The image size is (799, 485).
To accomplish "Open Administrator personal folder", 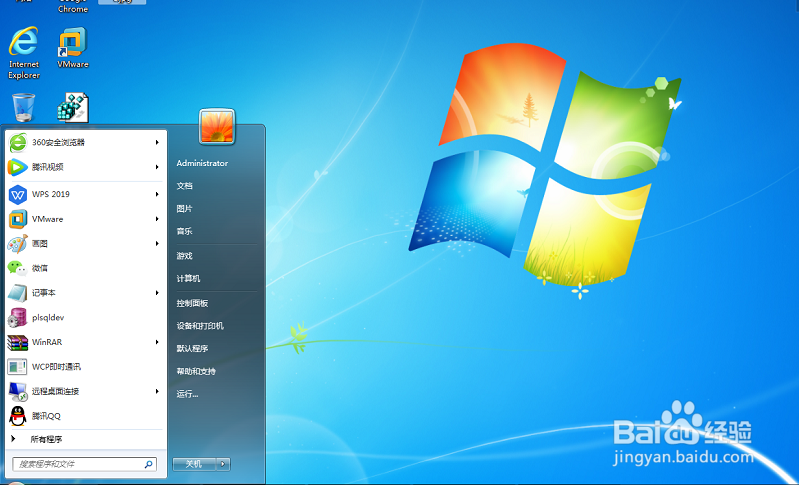I will coord(202,163).
